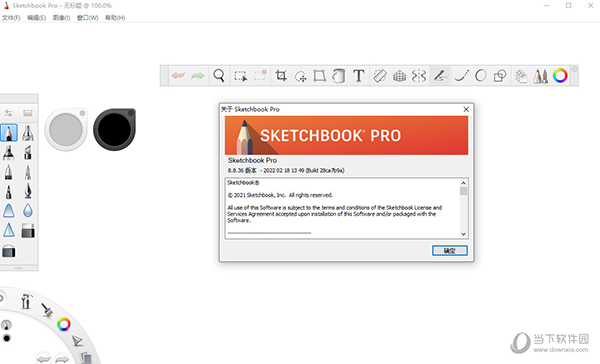Image resolution: width=600 pixels, height=364 pixels.
Task: Click the license text scrollbar up arrow
Action: click(x=463, y=183)
